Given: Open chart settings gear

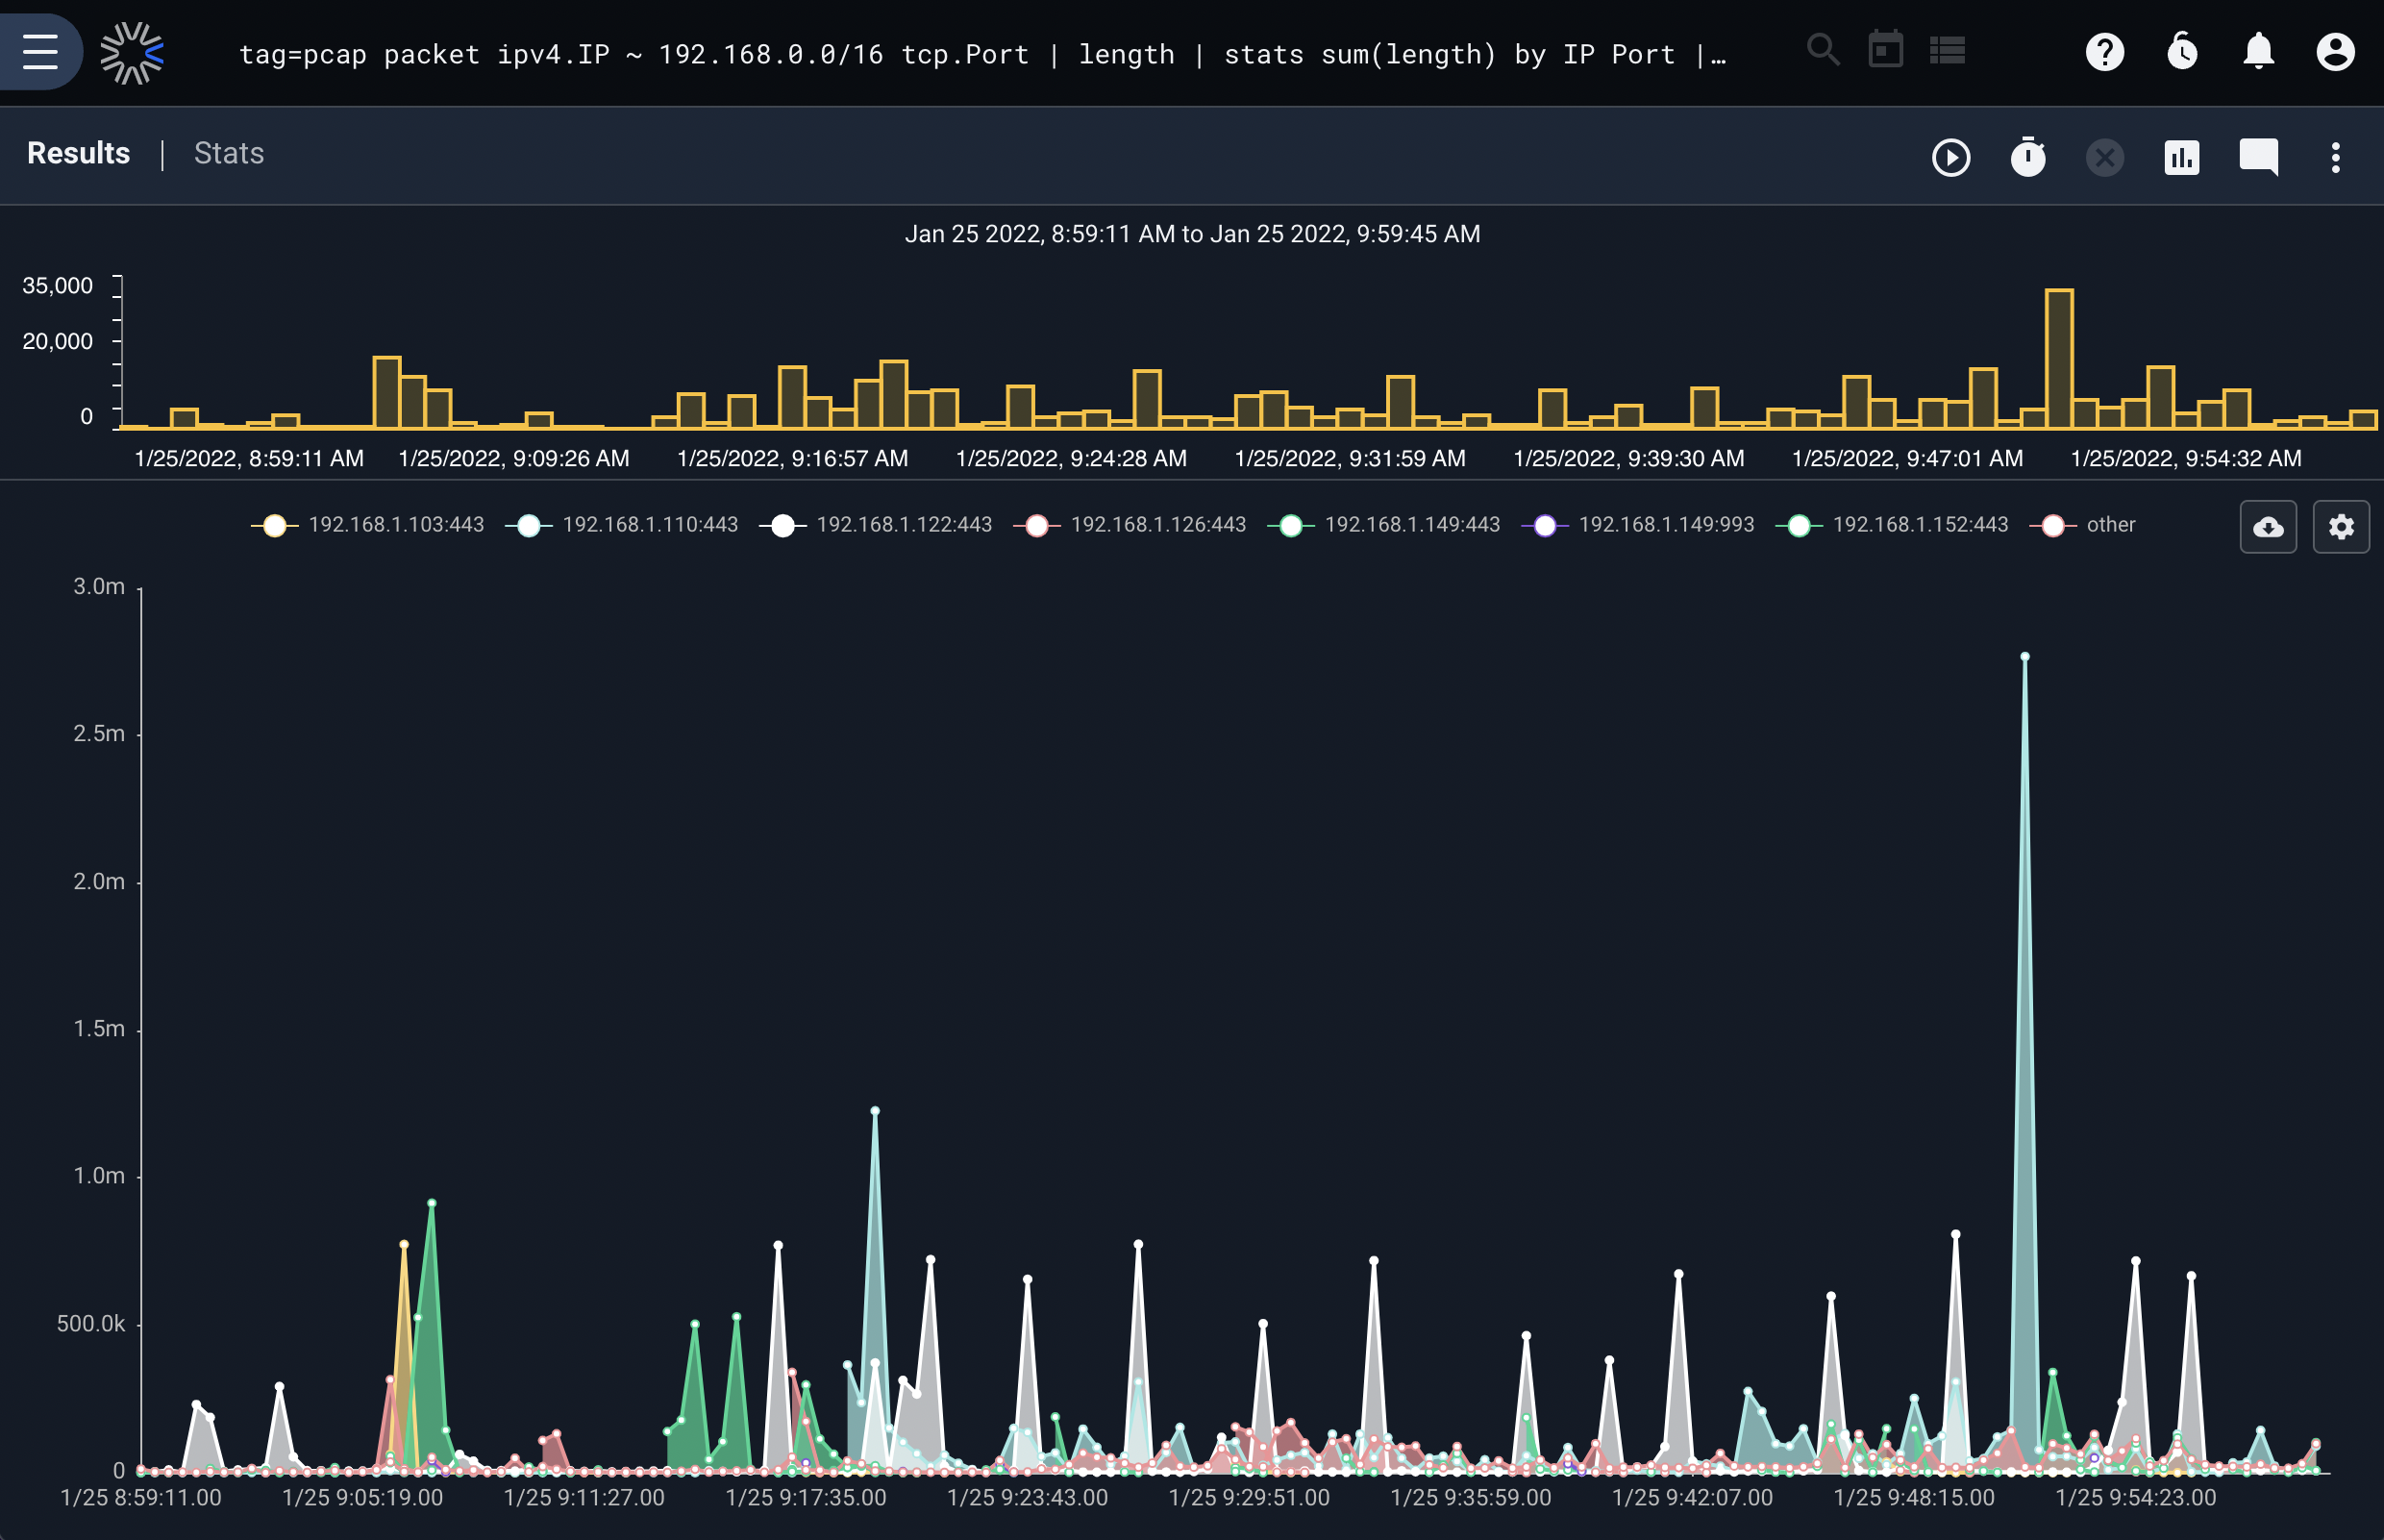Looking at the screenshot, I should tap(2341, 527).
